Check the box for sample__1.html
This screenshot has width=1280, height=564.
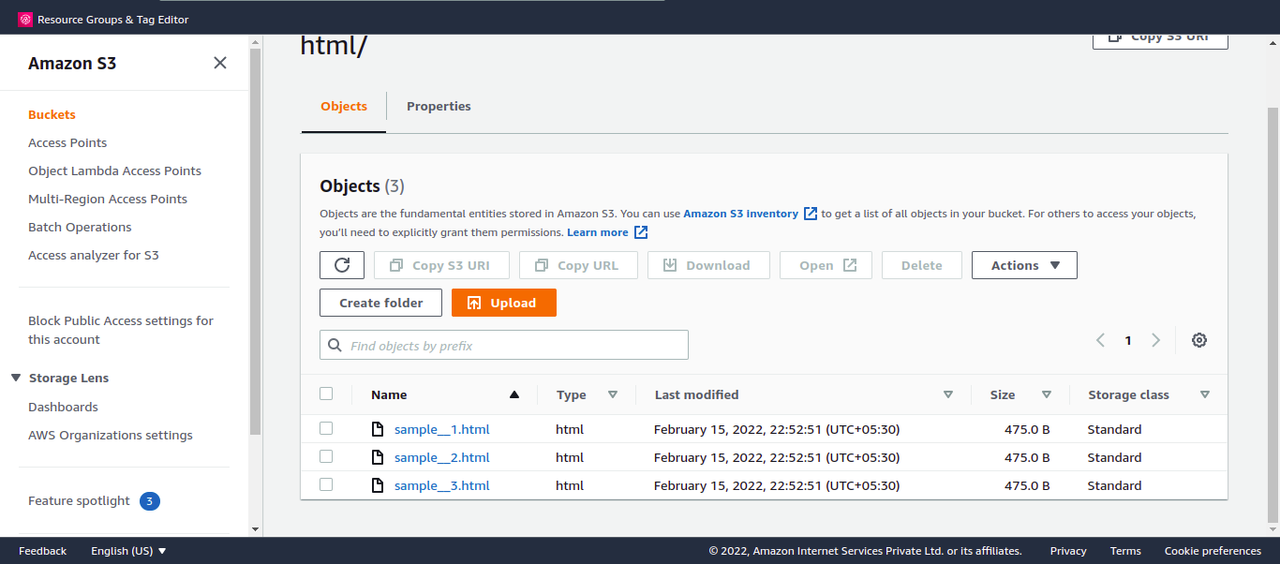[x=326, y=428]
